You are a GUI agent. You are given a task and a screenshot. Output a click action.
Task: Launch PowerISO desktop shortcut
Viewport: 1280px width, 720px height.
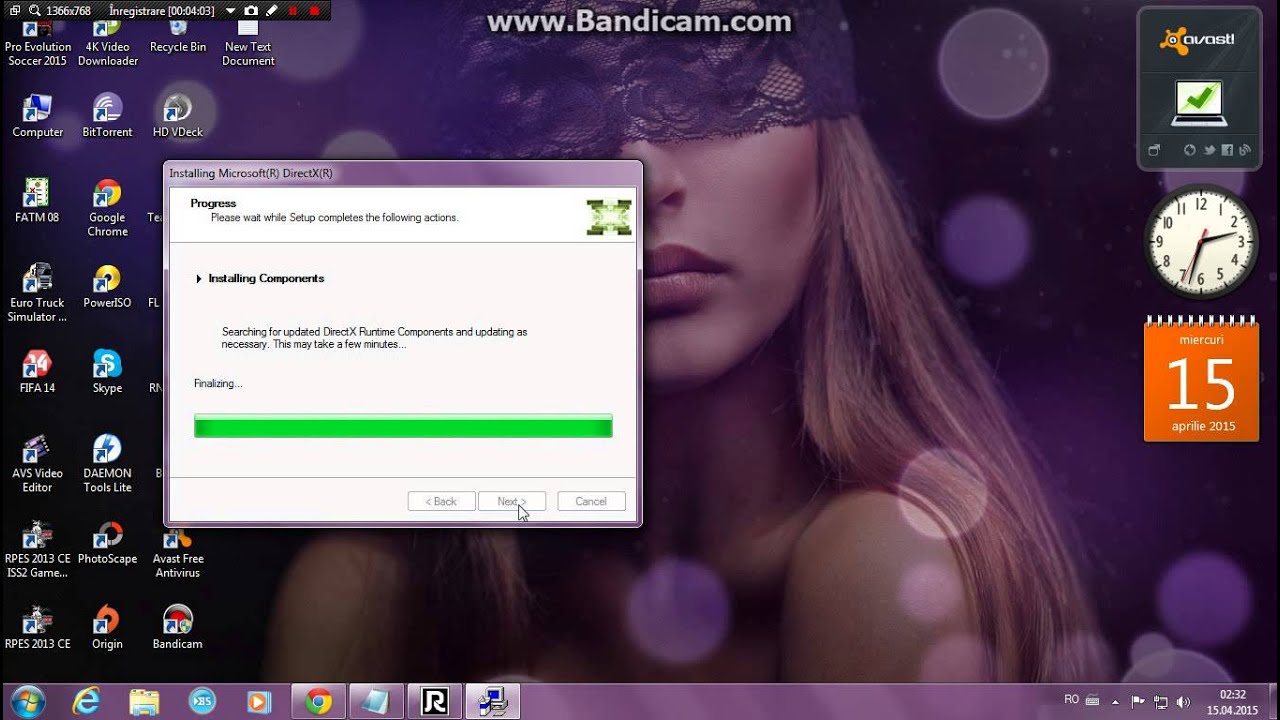107,287
